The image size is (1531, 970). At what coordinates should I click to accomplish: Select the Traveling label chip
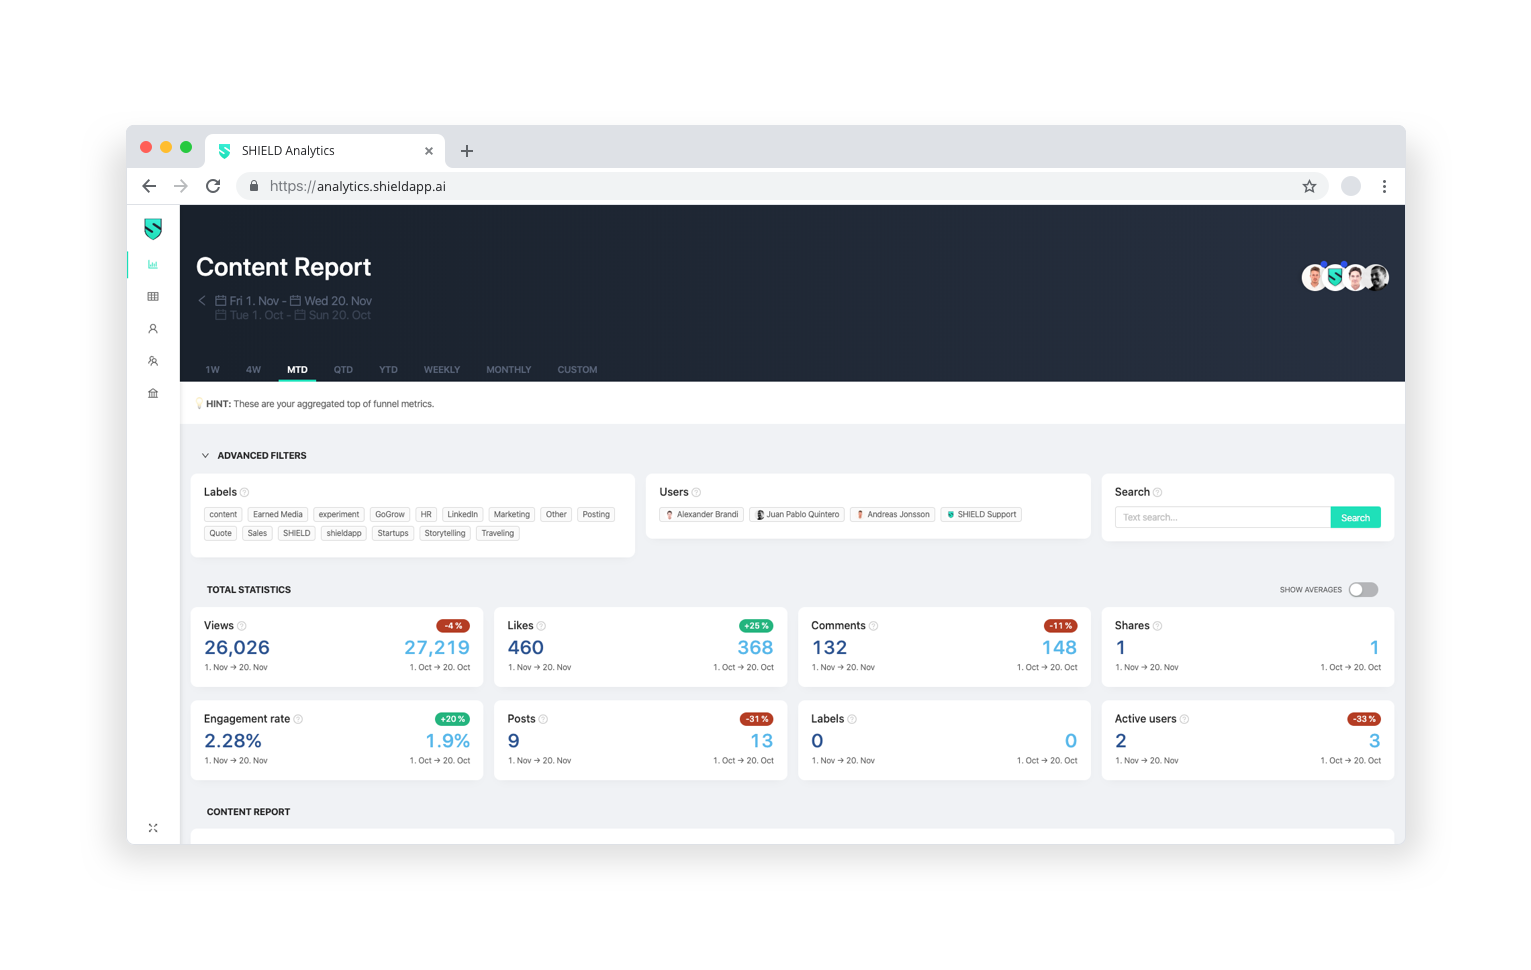(x=498, y=534)
